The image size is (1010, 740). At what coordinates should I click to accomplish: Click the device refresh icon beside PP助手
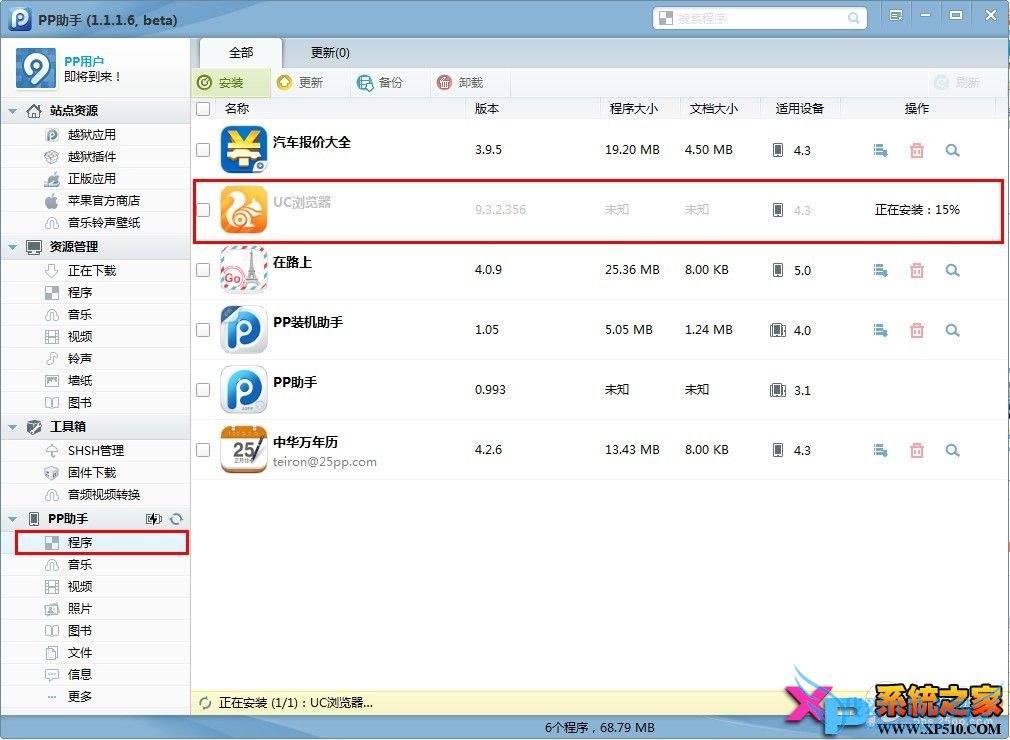tap(176, 518)
